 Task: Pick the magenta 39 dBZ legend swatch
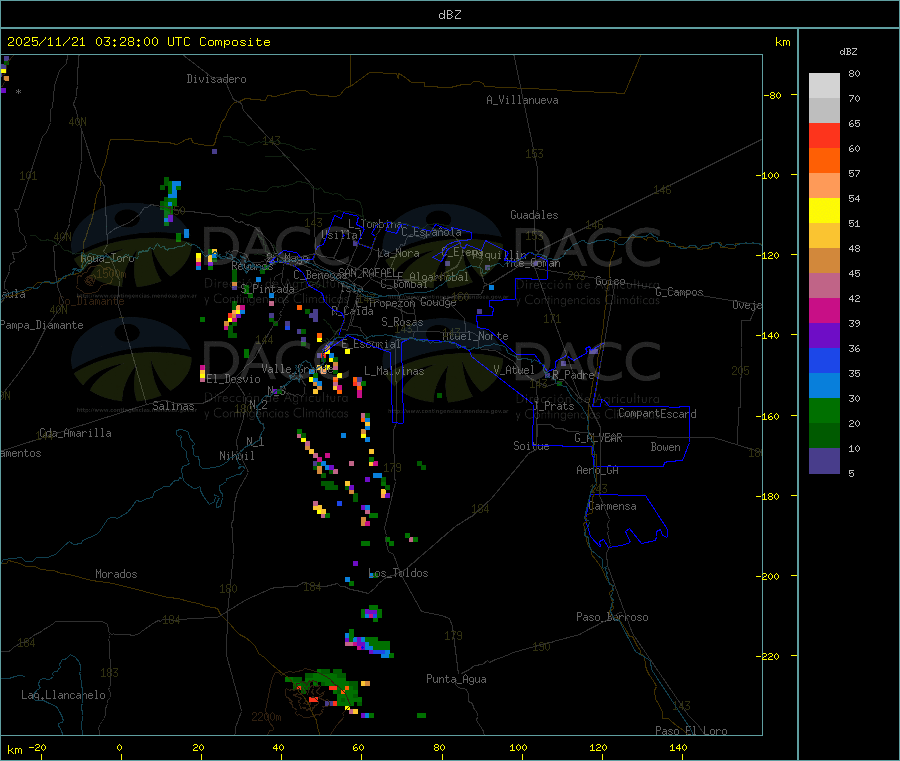pyautogui.click(x=824, y=310)
